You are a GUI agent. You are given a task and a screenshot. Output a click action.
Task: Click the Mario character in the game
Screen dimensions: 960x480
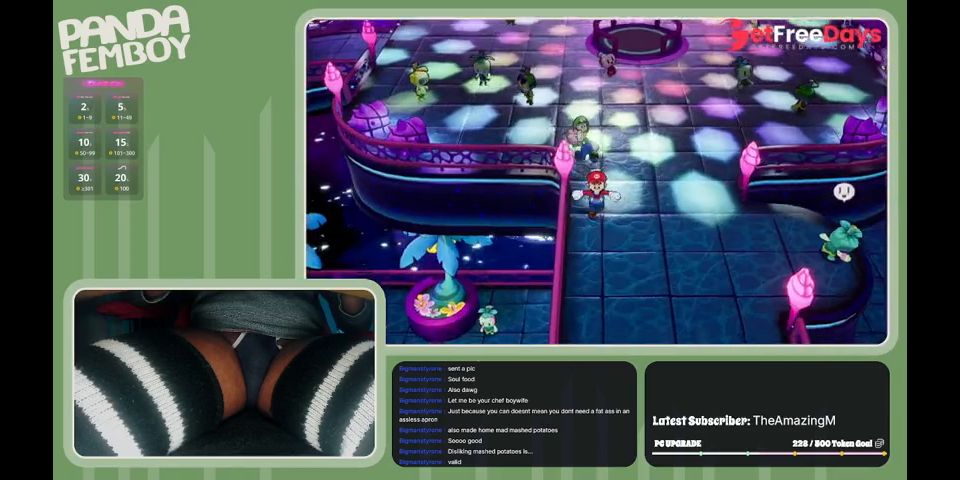[x=596, y=194]
